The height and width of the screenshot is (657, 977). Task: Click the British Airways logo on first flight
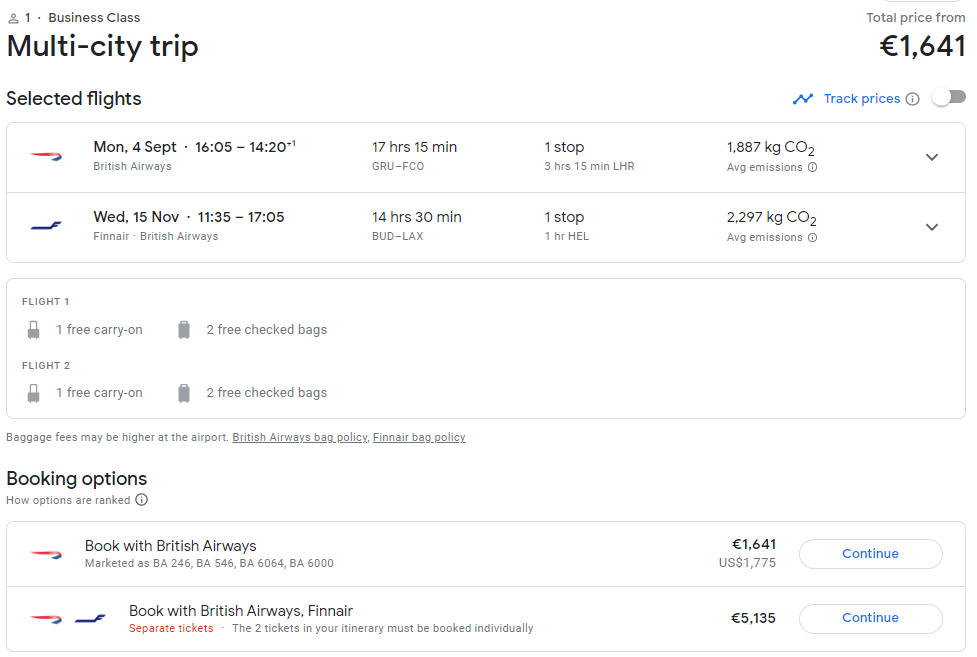pyautogui.click(x=47, y=156)
